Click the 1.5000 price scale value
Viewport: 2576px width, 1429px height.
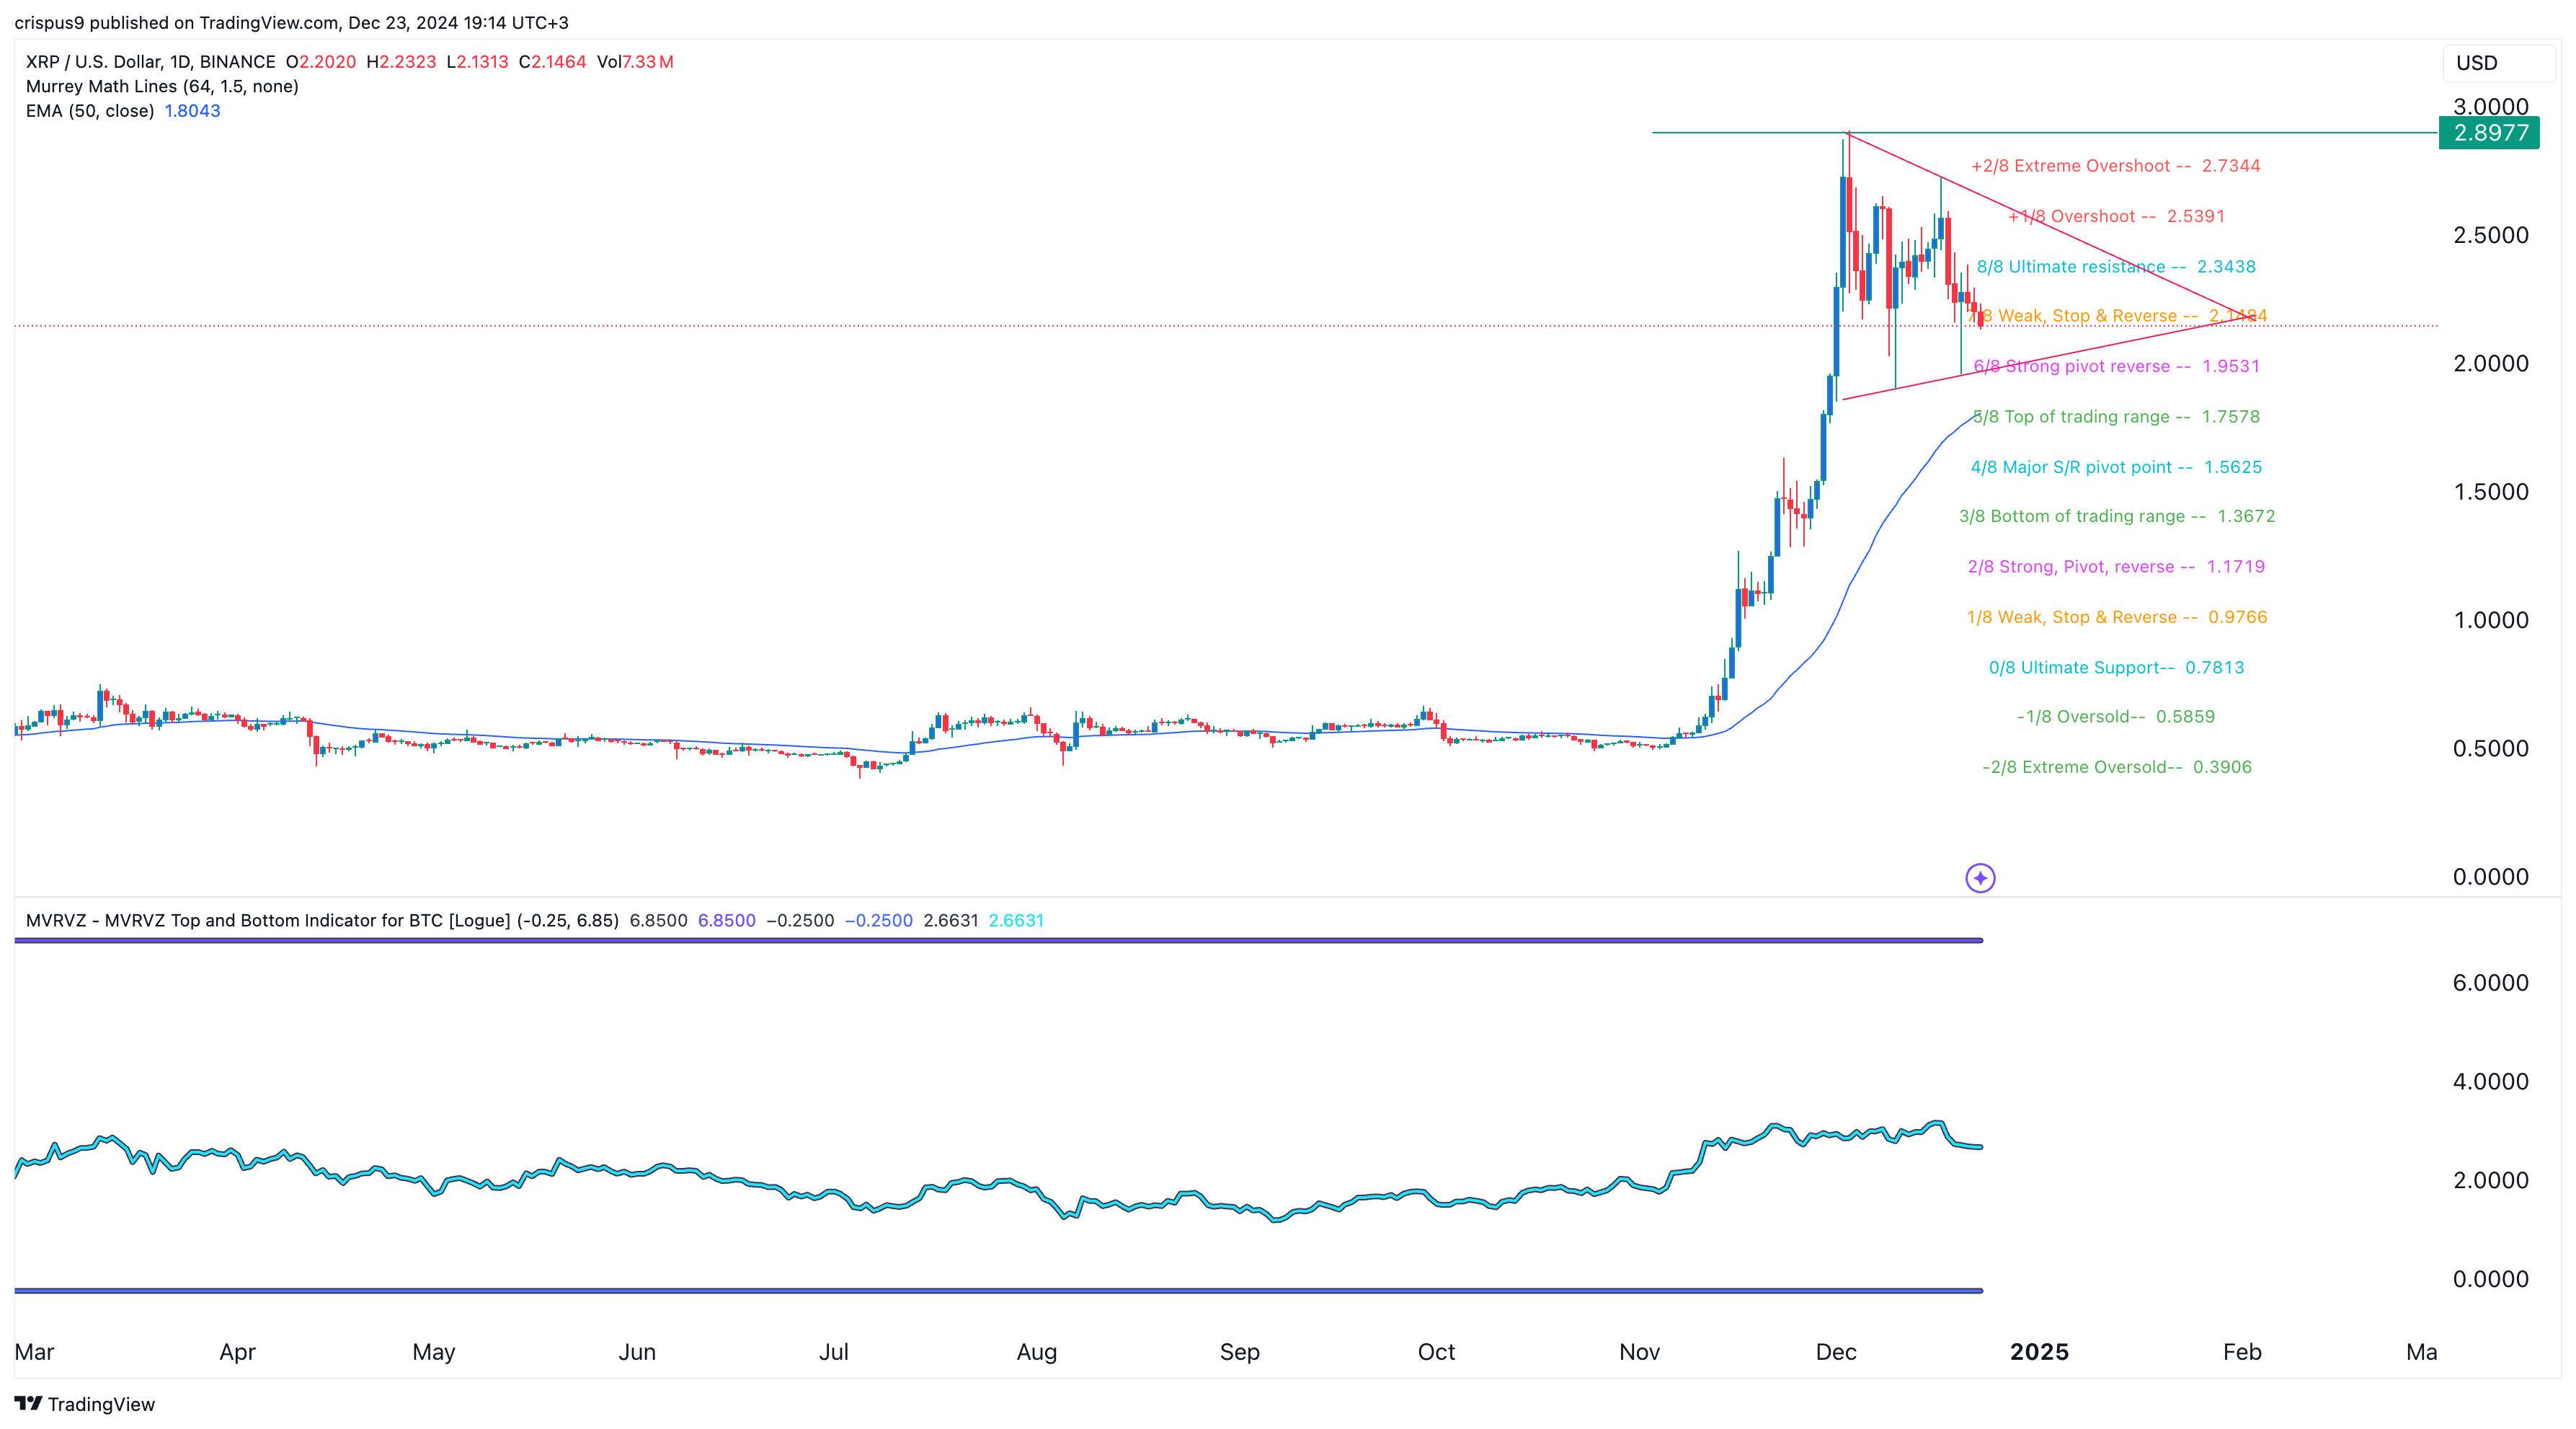pyautogui.click(x=2490, y=491)
